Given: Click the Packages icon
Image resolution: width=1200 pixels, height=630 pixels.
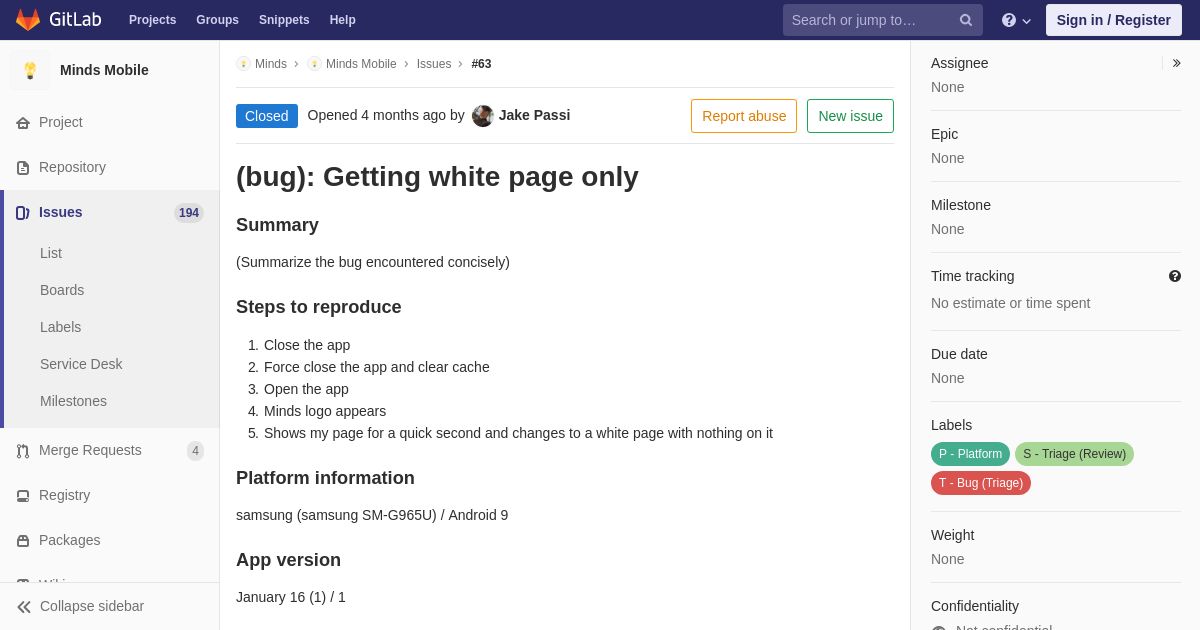Looking at the screenshot, I should [23, 541].
